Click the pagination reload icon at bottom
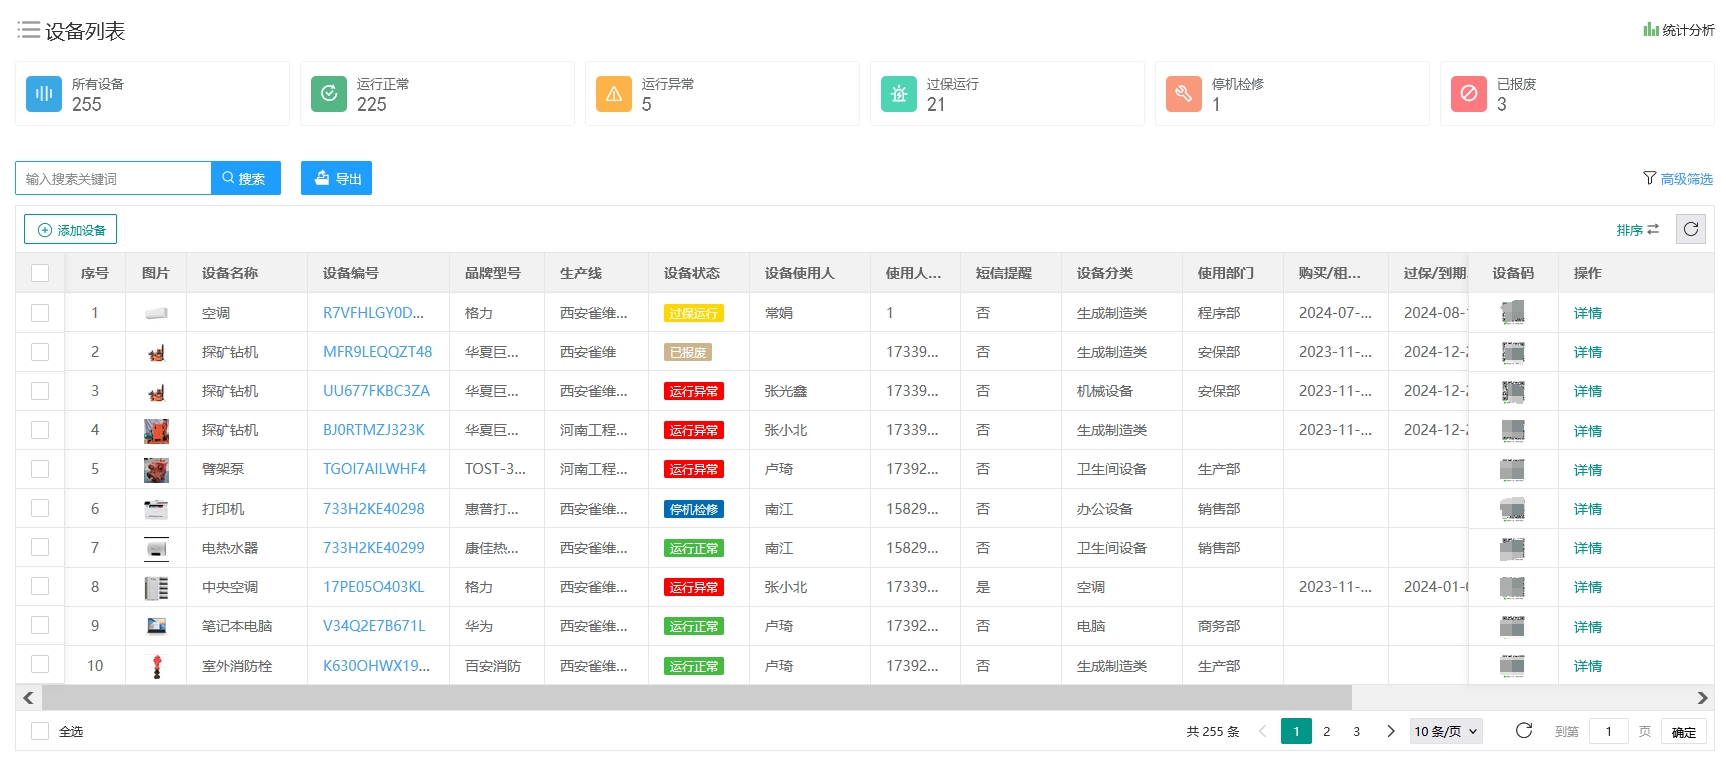The width and height of the screenshot is (1726, 765). pos(1523,731)
